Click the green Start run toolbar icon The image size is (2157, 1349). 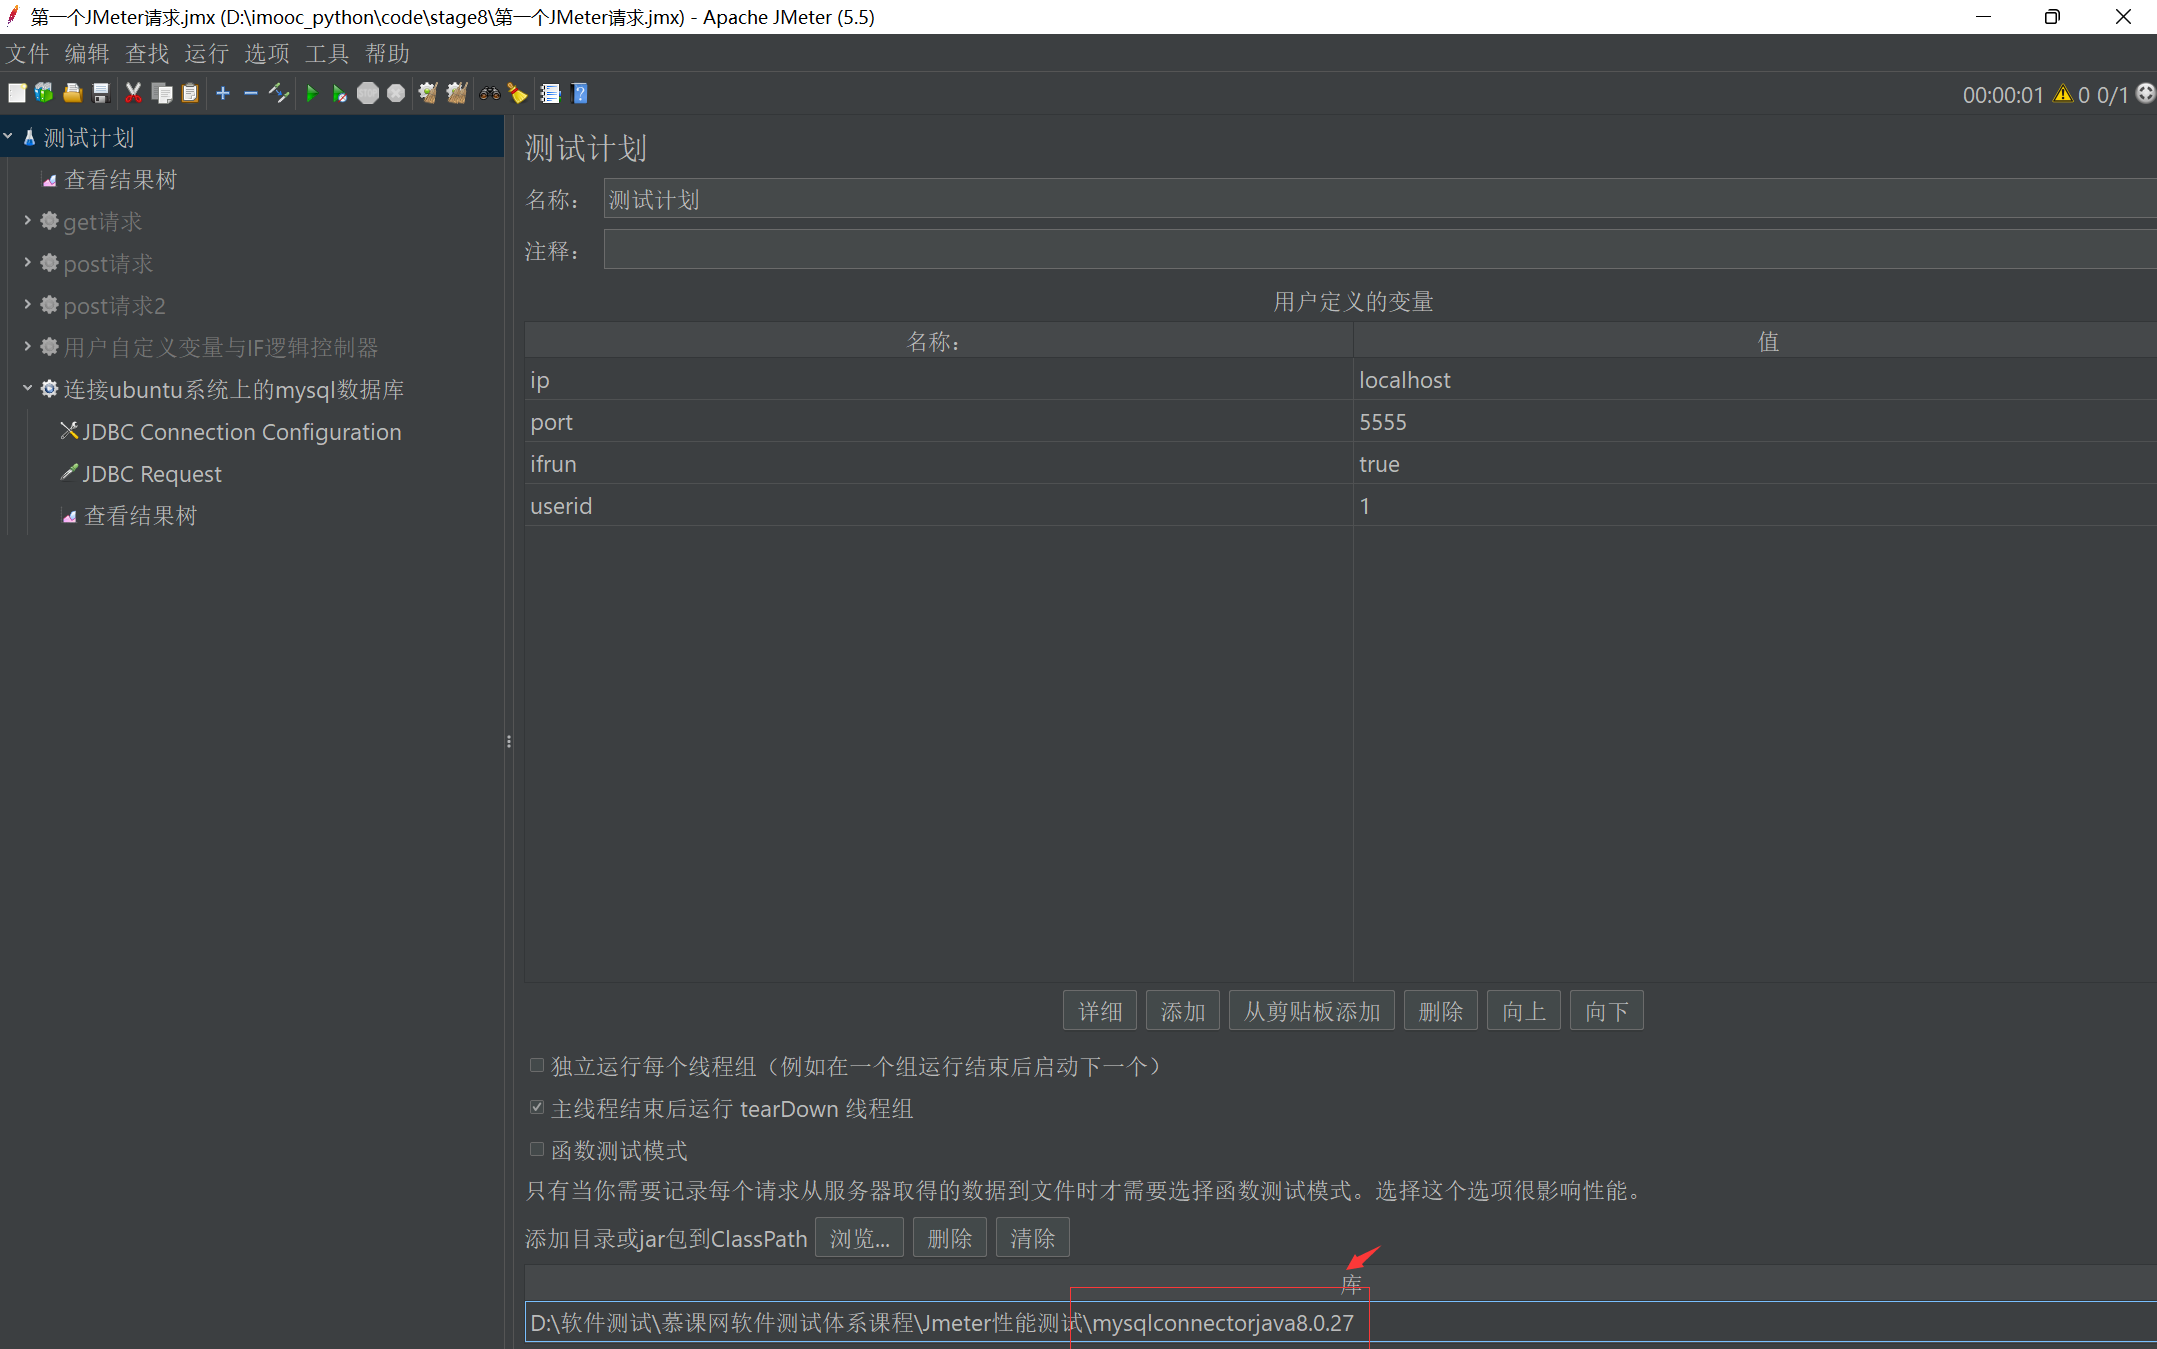(x=311, y=93)
